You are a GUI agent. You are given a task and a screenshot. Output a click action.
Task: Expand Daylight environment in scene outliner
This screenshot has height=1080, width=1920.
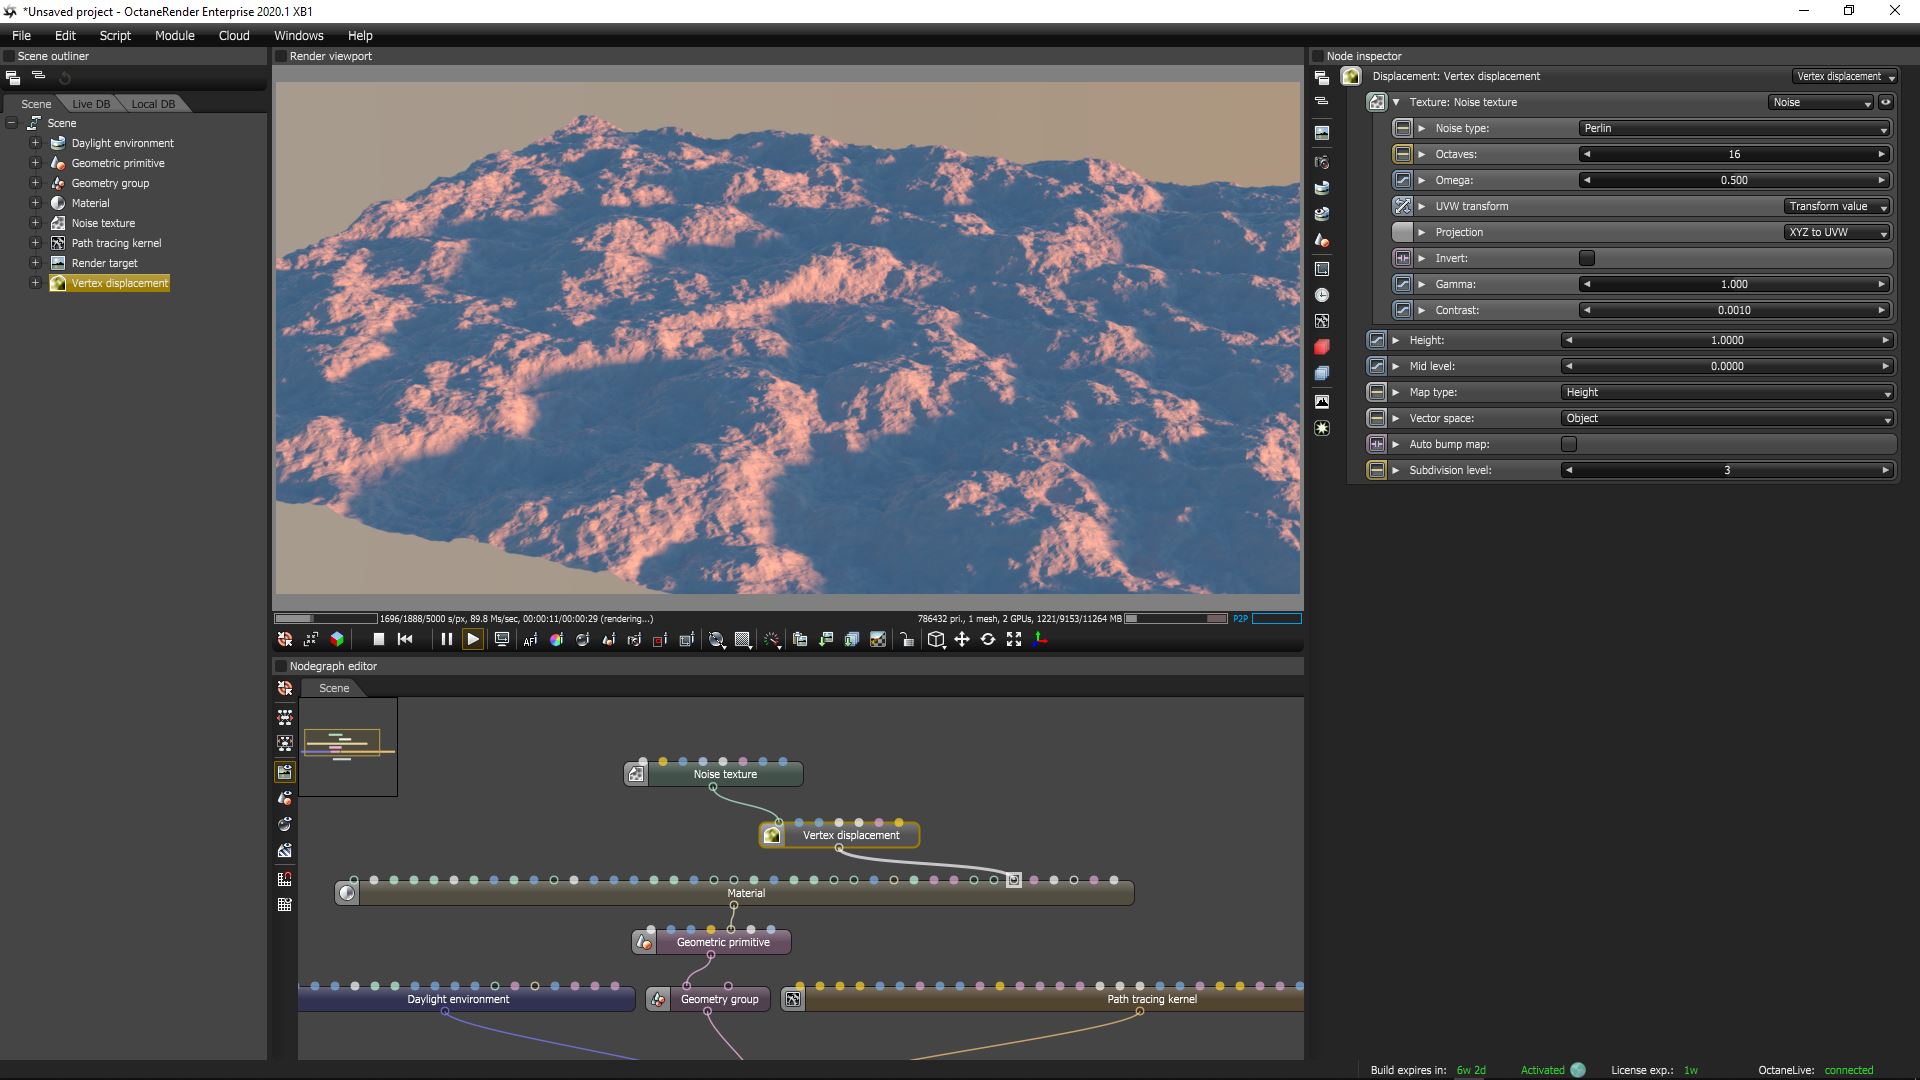(35, 143)
